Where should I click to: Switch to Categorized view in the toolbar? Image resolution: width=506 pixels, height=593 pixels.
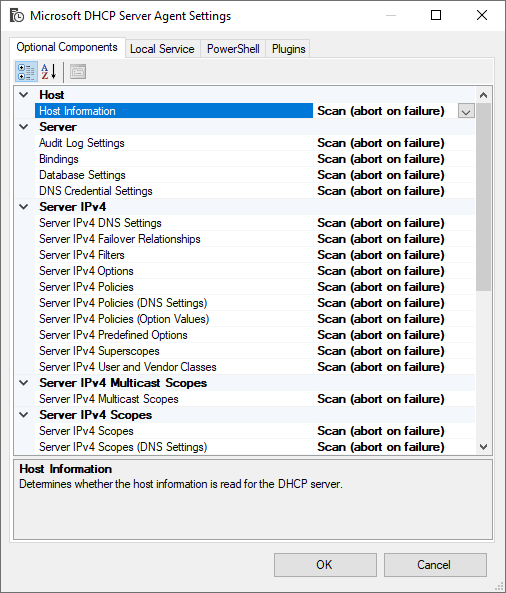(x=26, y=71)
